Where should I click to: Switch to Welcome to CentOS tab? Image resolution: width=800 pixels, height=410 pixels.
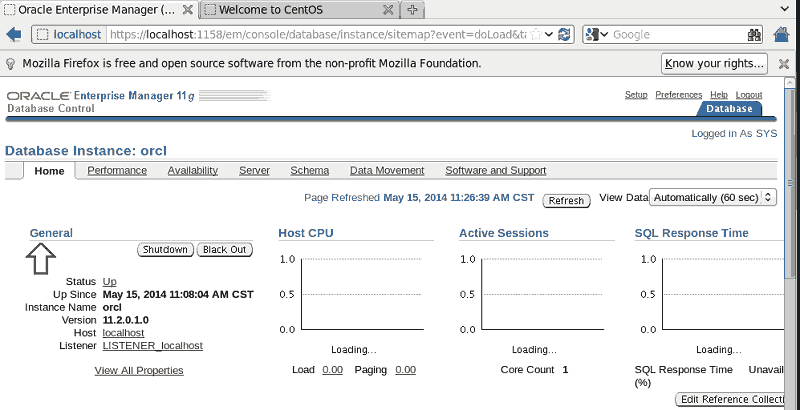[300, 10]
